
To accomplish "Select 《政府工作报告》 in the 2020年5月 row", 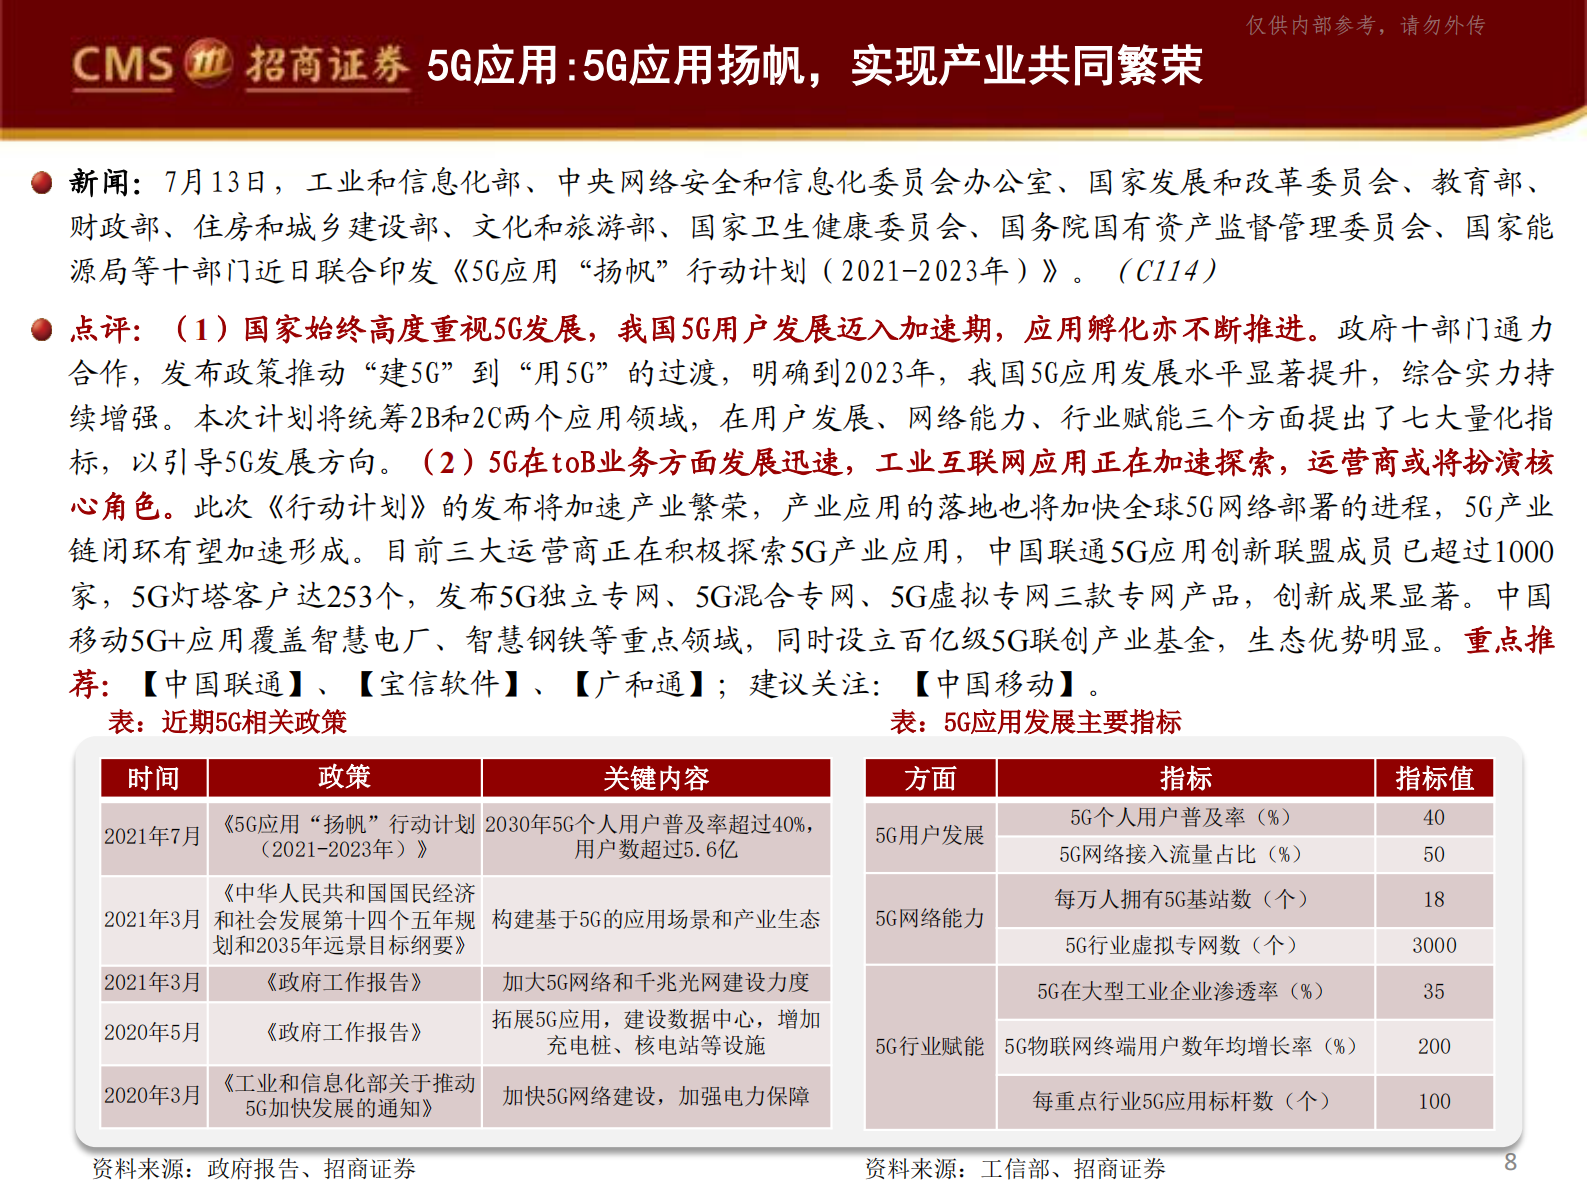I will click(x=344, y=1032).
